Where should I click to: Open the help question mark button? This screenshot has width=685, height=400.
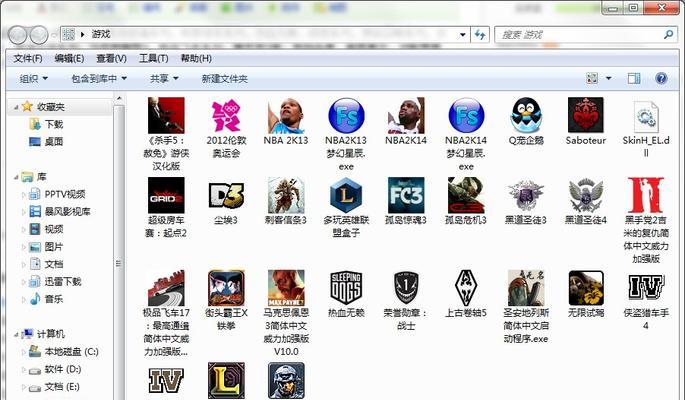661,79
